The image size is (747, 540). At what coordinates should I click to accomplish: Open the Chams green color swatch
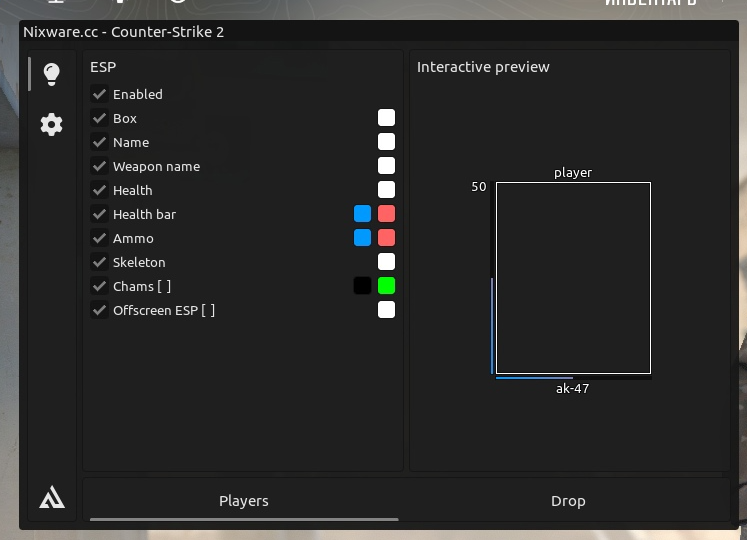[386, 285]
